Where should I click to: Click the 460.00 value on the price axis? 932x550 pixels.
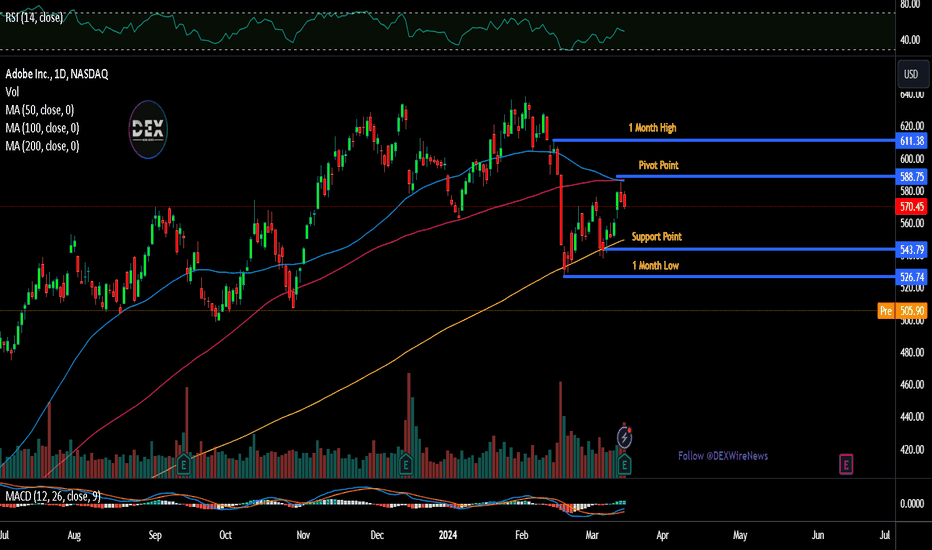[x=912, y=385]
